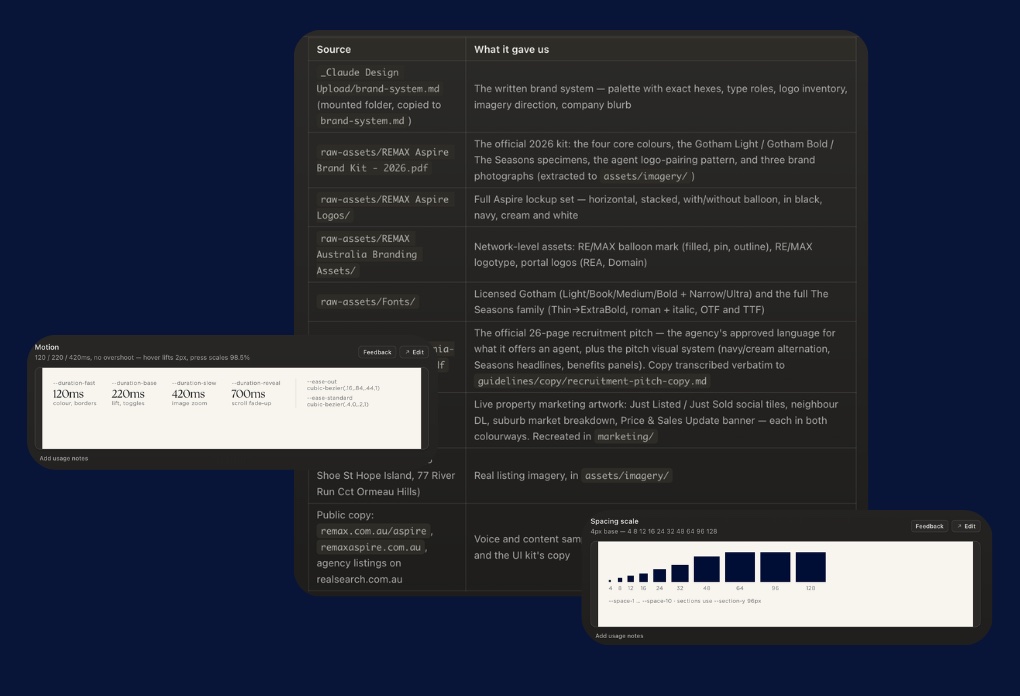Select the 120ms duration-fast value
Image resolution: width=1020 pixels, height=696 pixels.
coord(68,394)
